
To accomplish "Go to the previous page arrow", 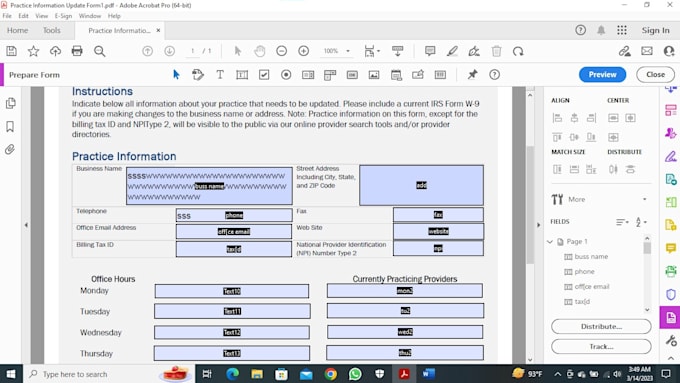I will 147,51.
